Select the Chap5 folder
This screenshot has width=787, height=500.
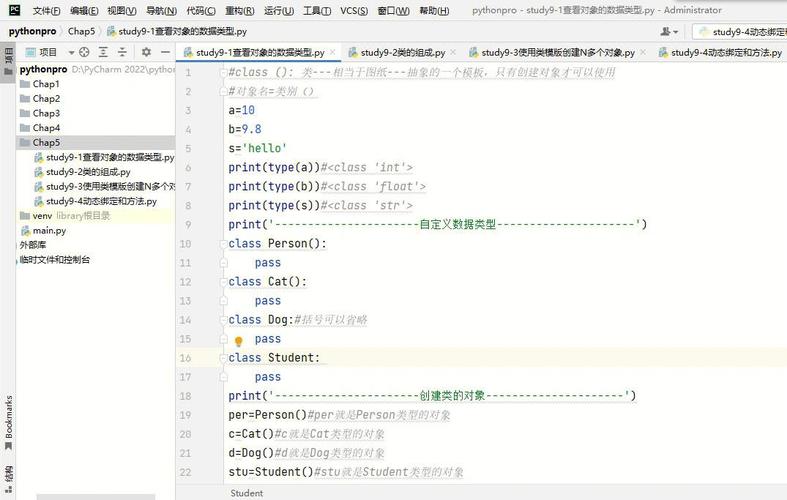pos(96,143)
